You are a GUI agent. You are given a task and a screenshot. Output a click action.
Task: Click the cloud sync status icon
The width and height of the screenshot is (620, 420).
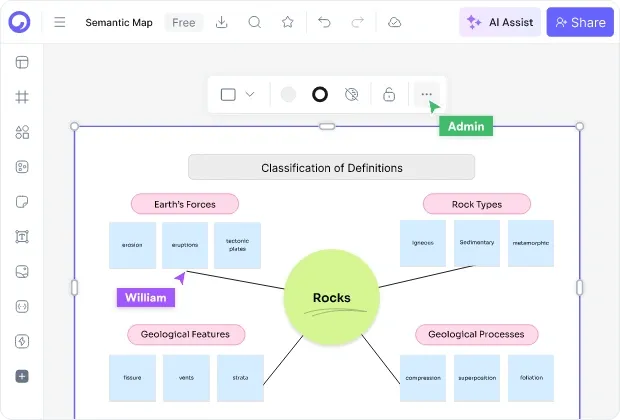(x=394, y=22)
